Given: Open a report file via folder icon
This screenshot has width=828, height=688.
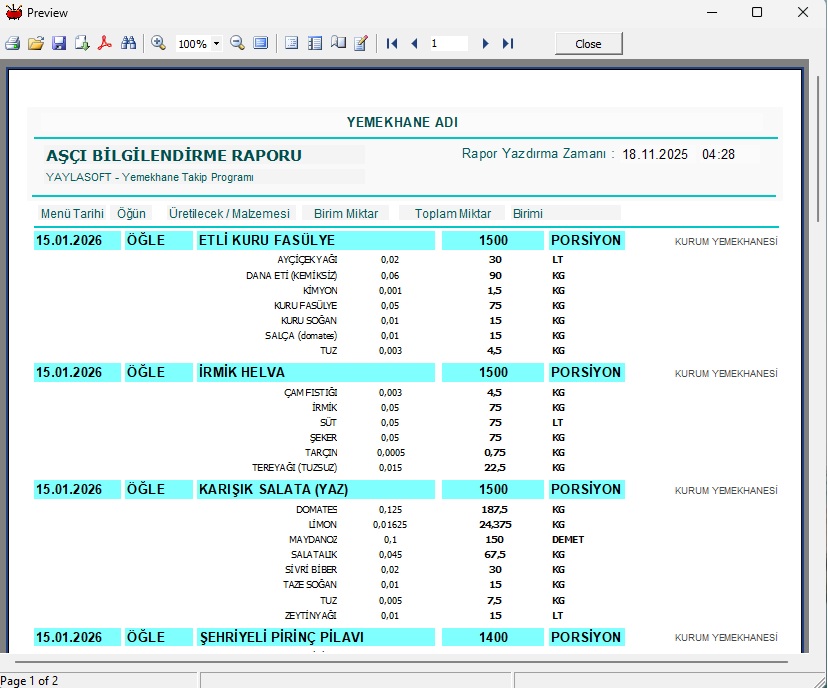Looking at the screenshot, I should [36, 44].
